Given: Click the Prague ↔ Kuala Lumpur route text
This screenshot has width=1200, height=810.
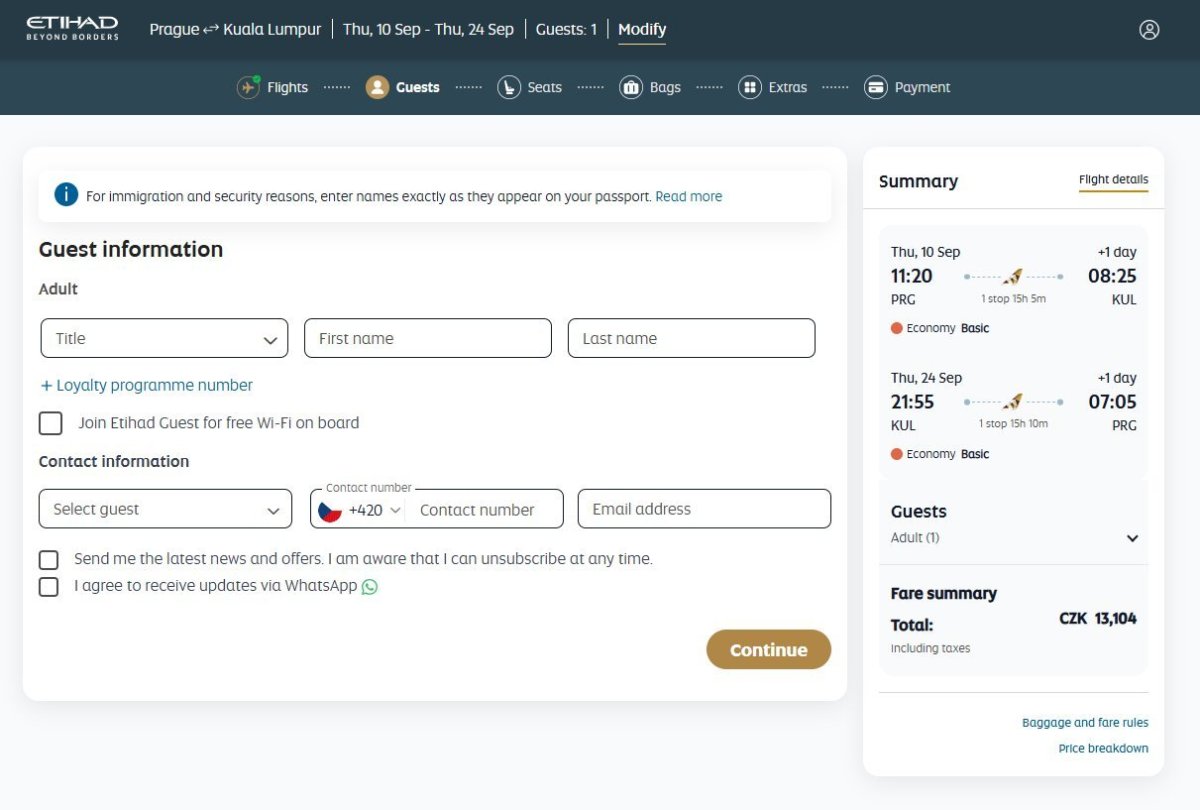Looking at the screenshot, I should click(x=235, y=30).
